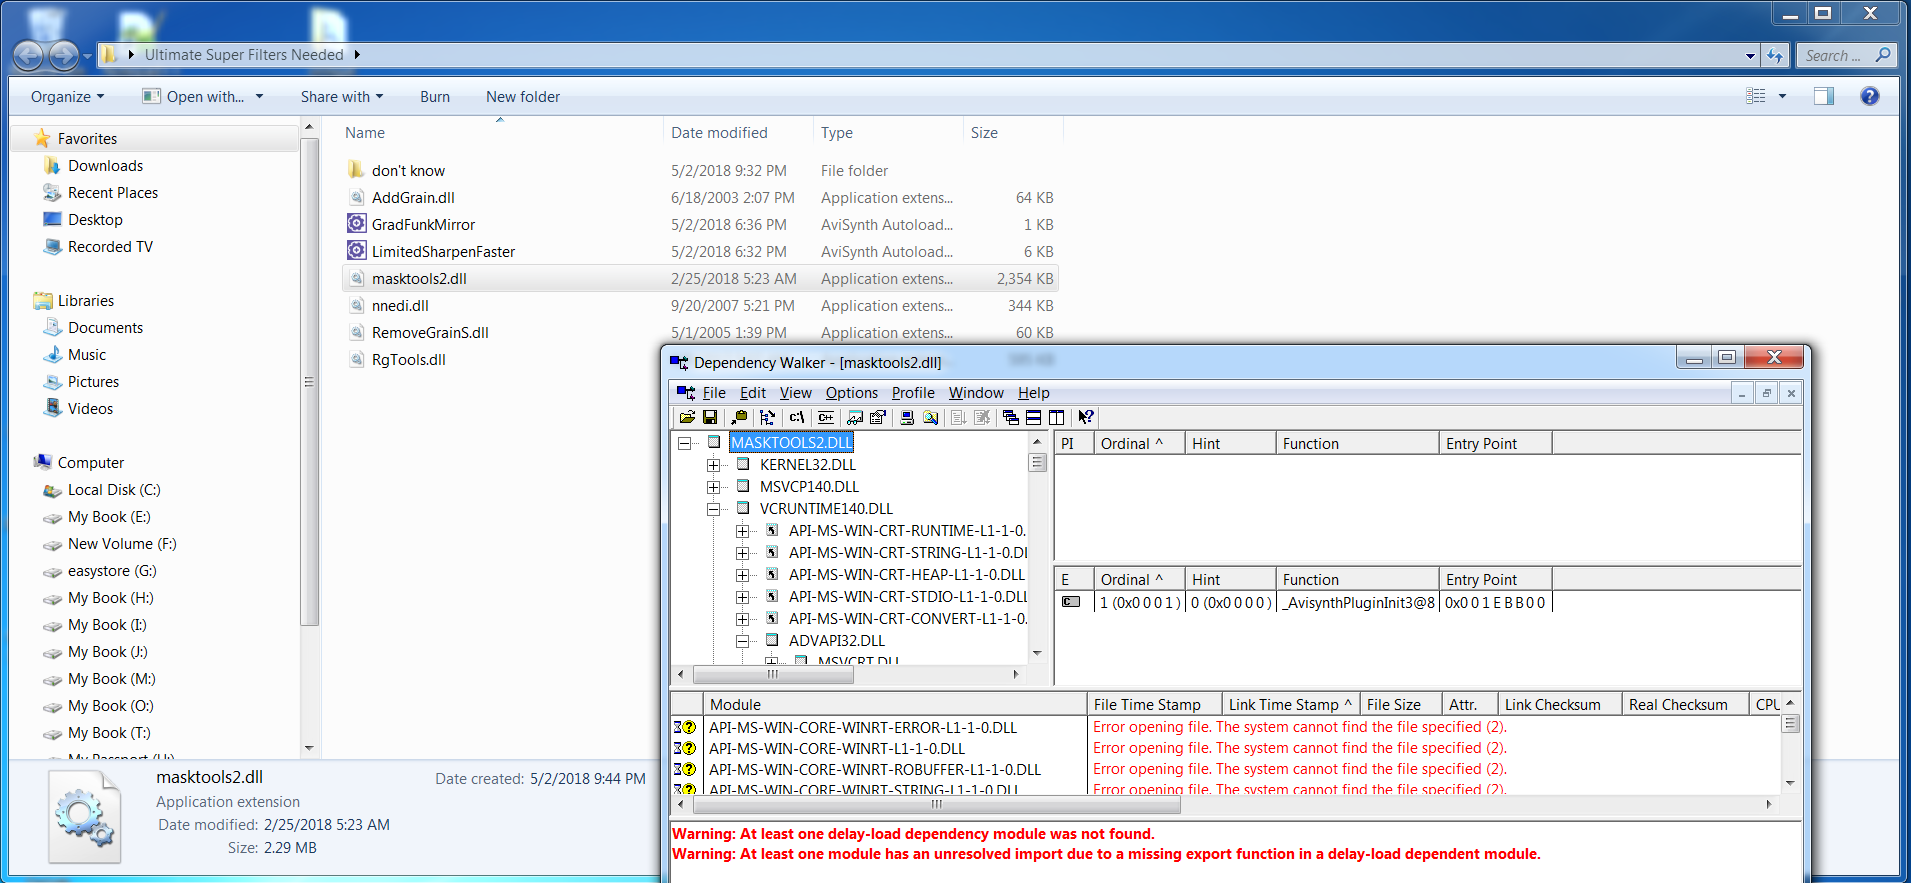
Task: Open the Dependency Walker File menu
Action: 714,393
